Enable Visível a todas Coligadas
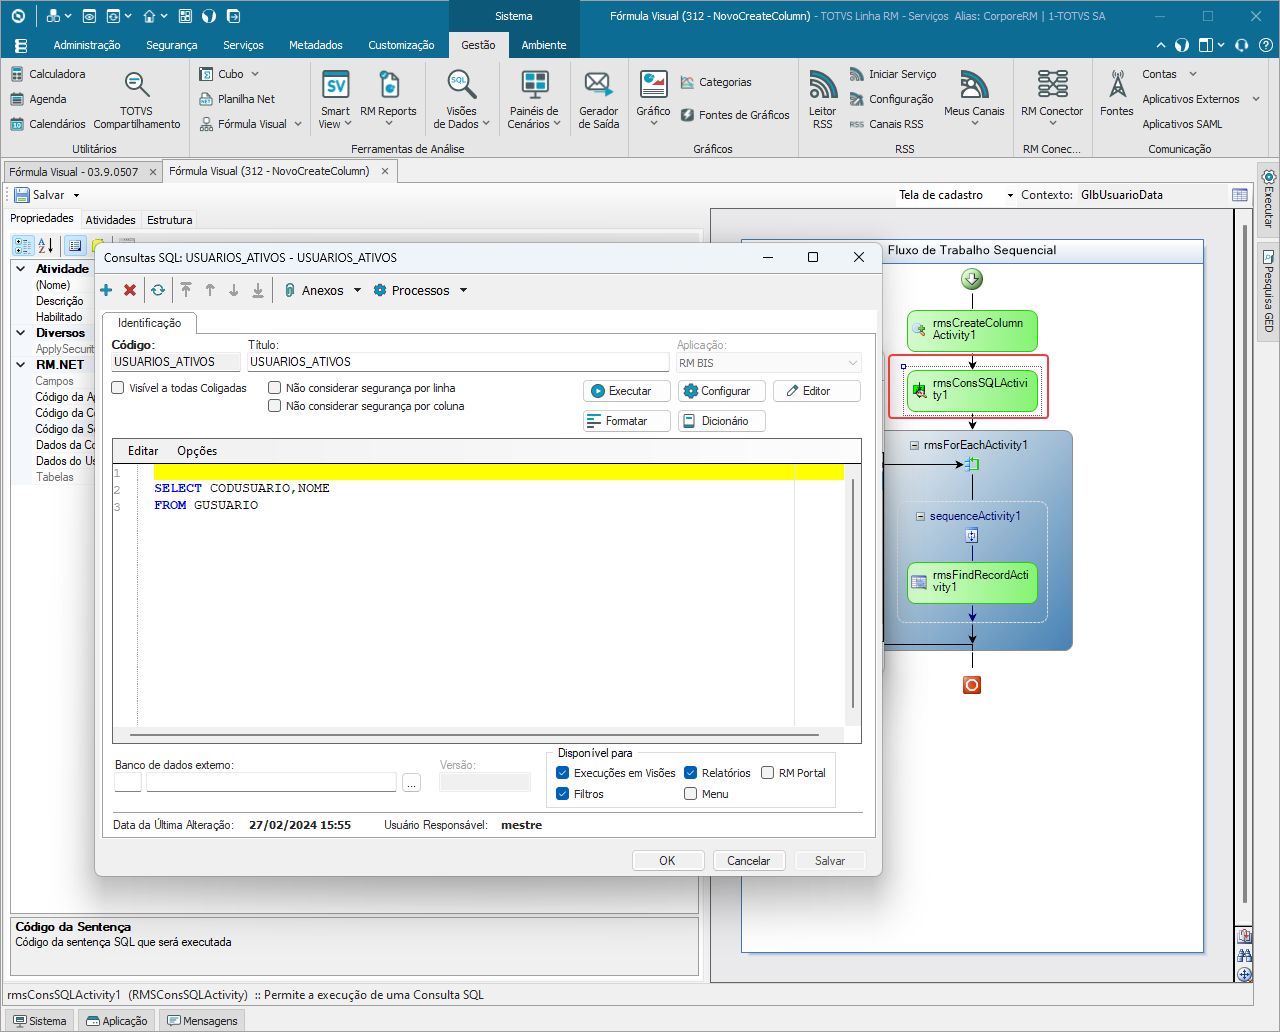Image resolution: width=1280 pixels, height=1032 pixels. [x=118, y=388]
